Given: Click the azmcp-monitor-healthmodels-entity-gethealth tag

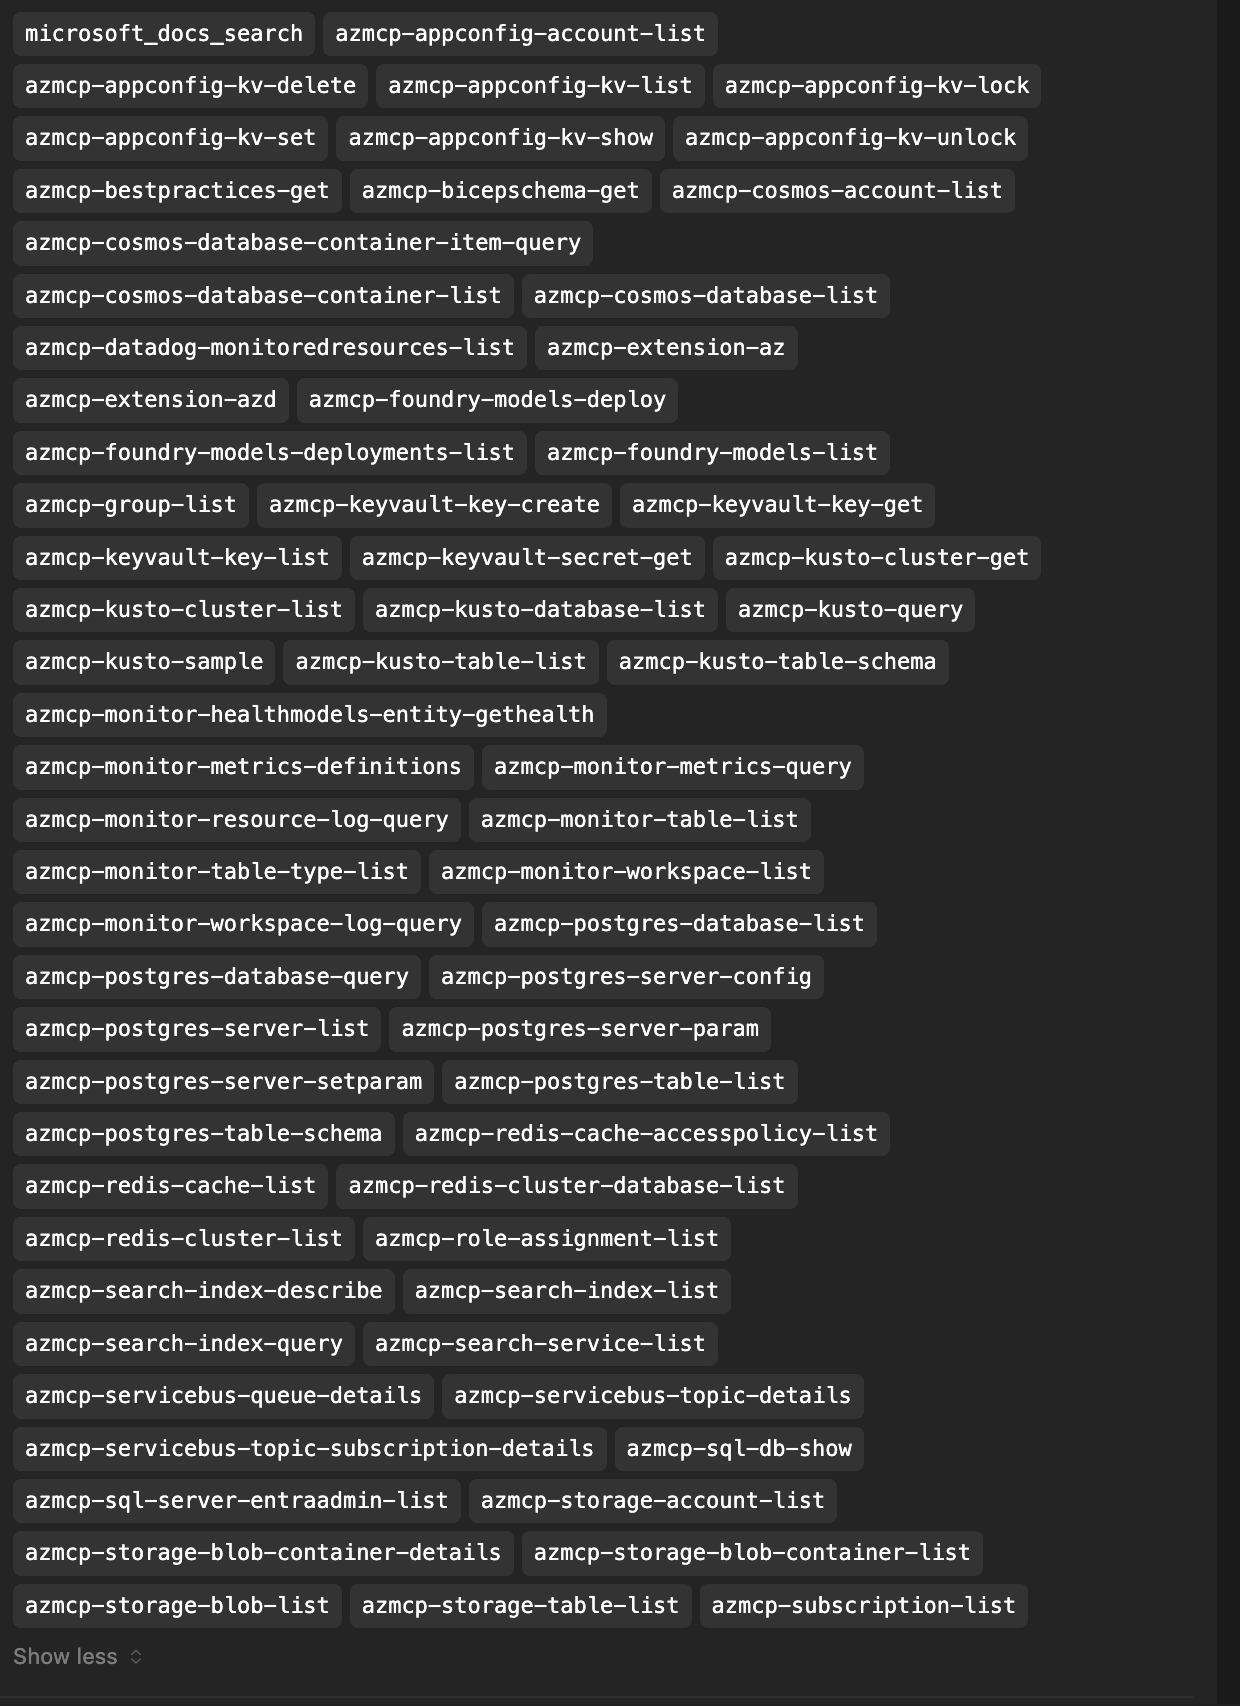Looking at the screenshot, I should [x=309, y=714].
